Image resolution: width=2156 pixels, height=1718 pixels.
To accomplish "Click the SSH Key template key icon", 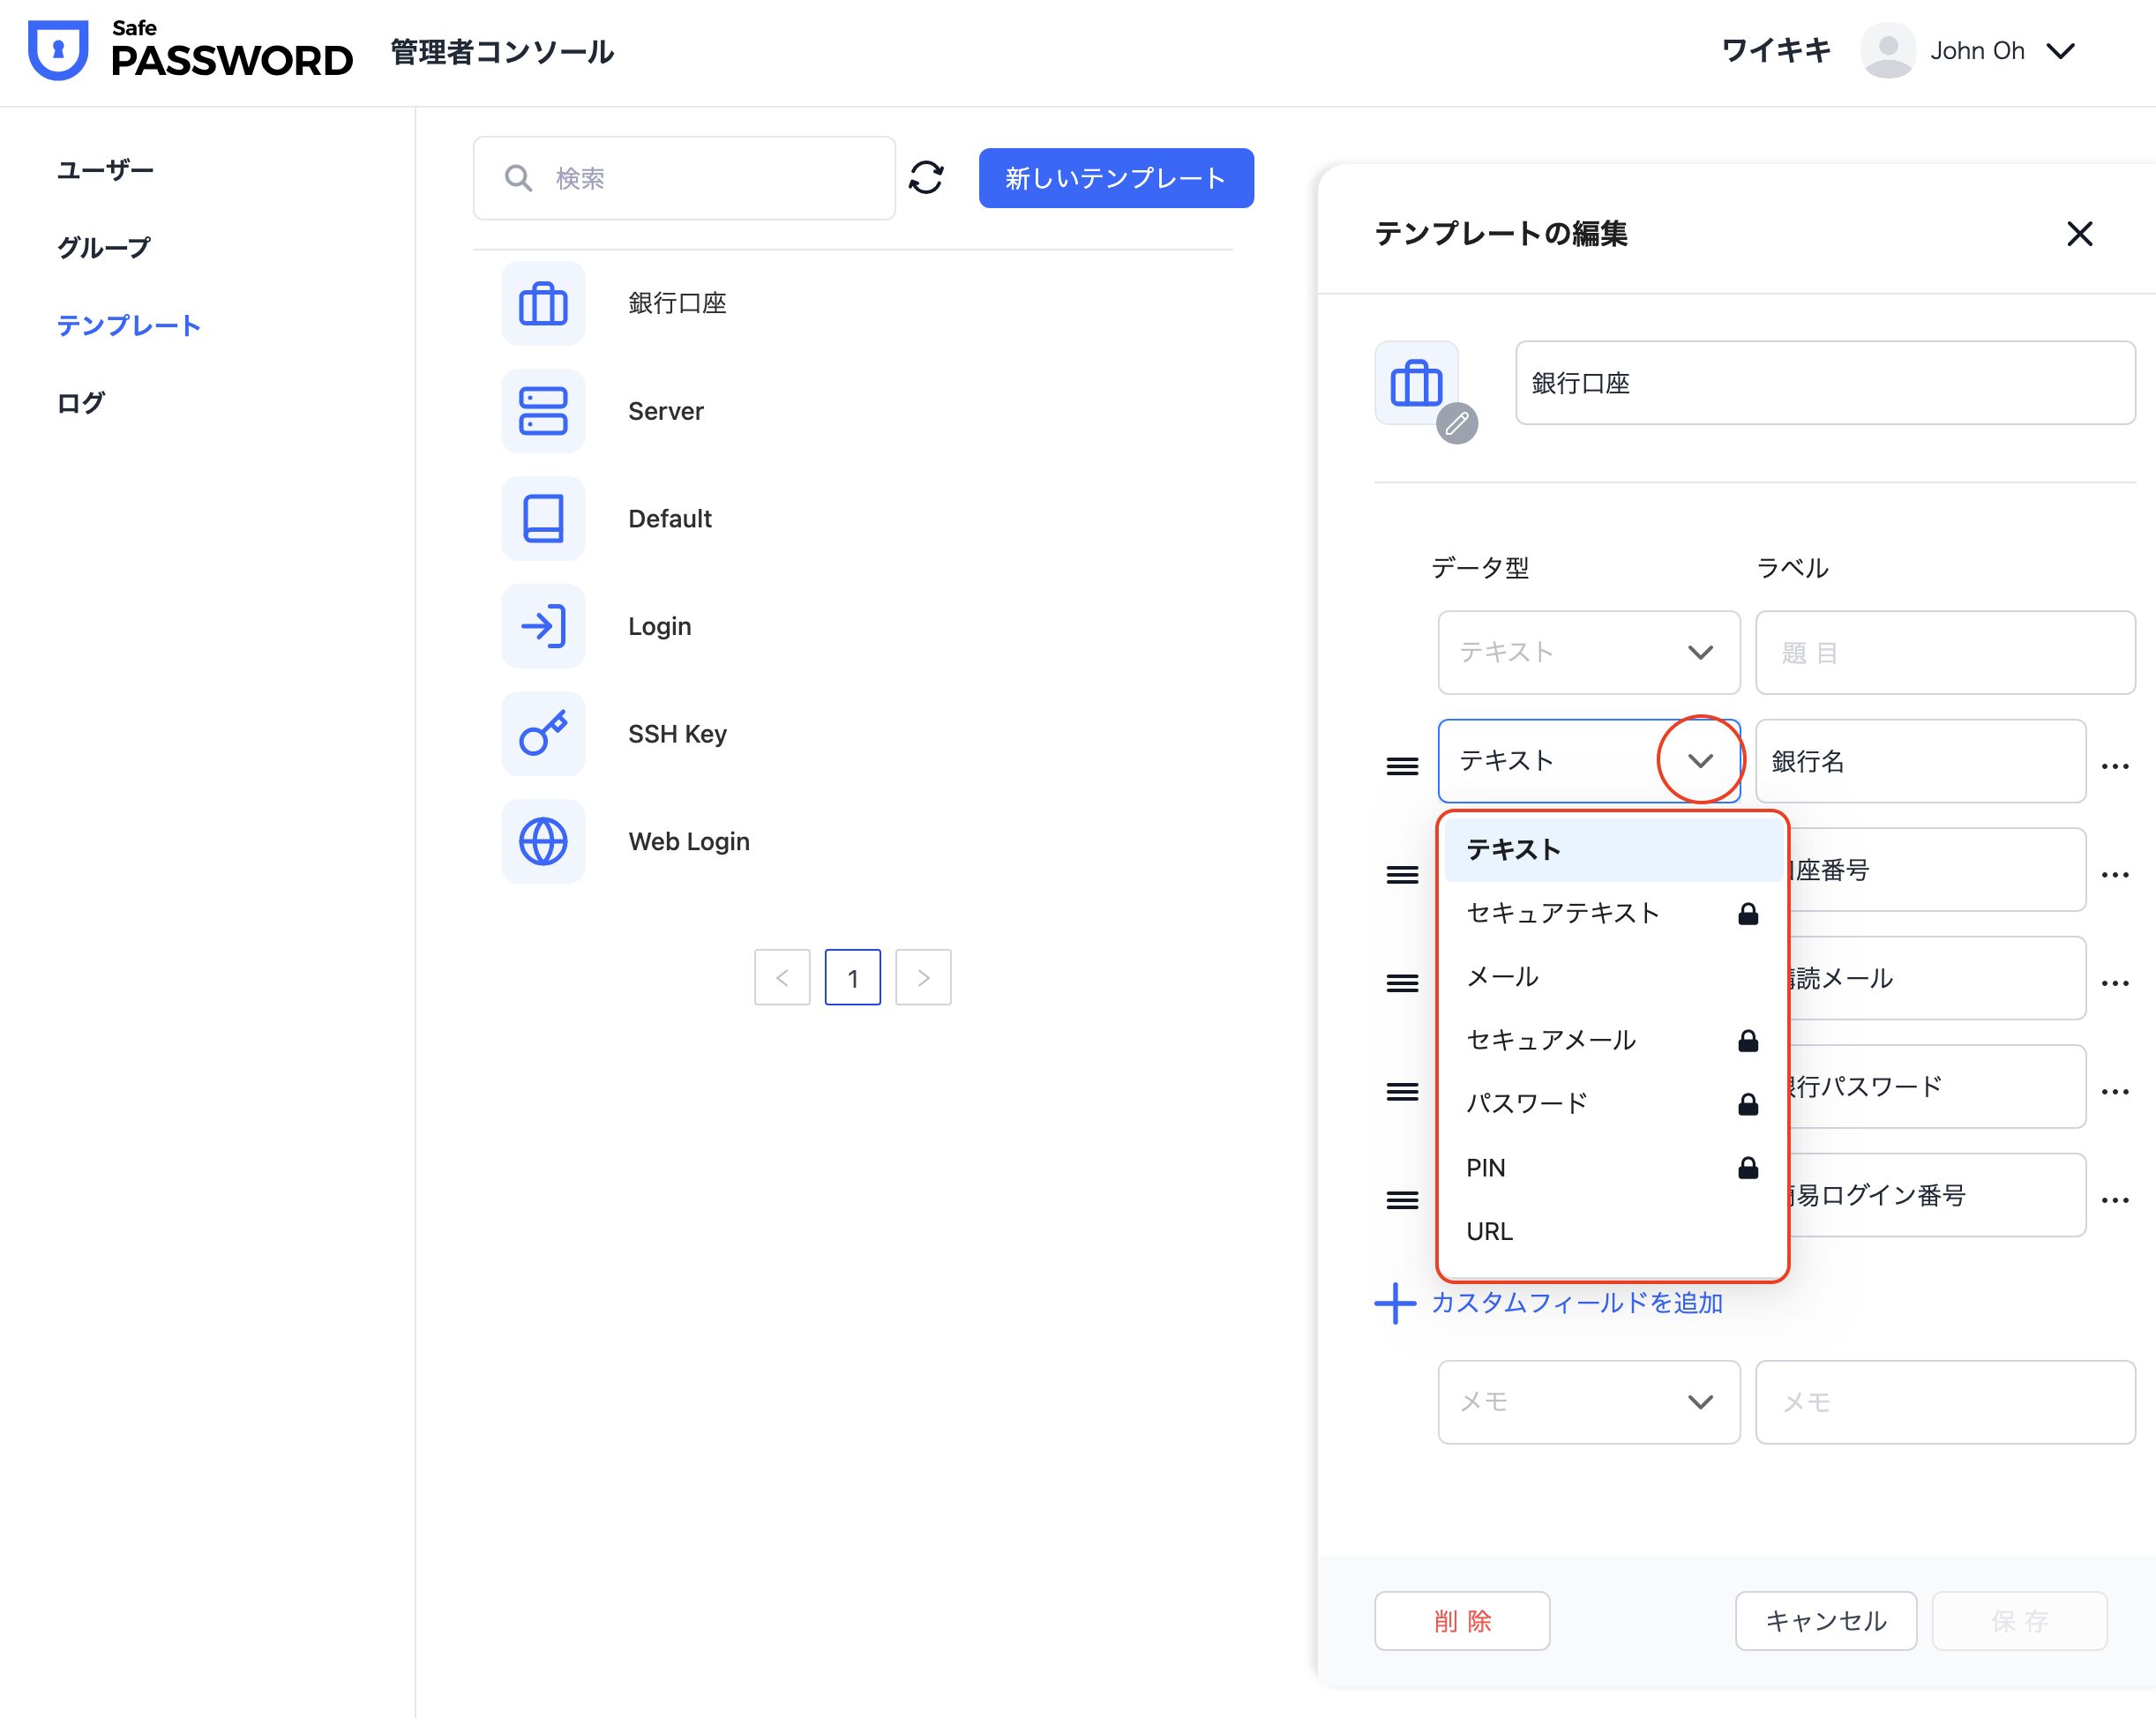I will point(543,734).
